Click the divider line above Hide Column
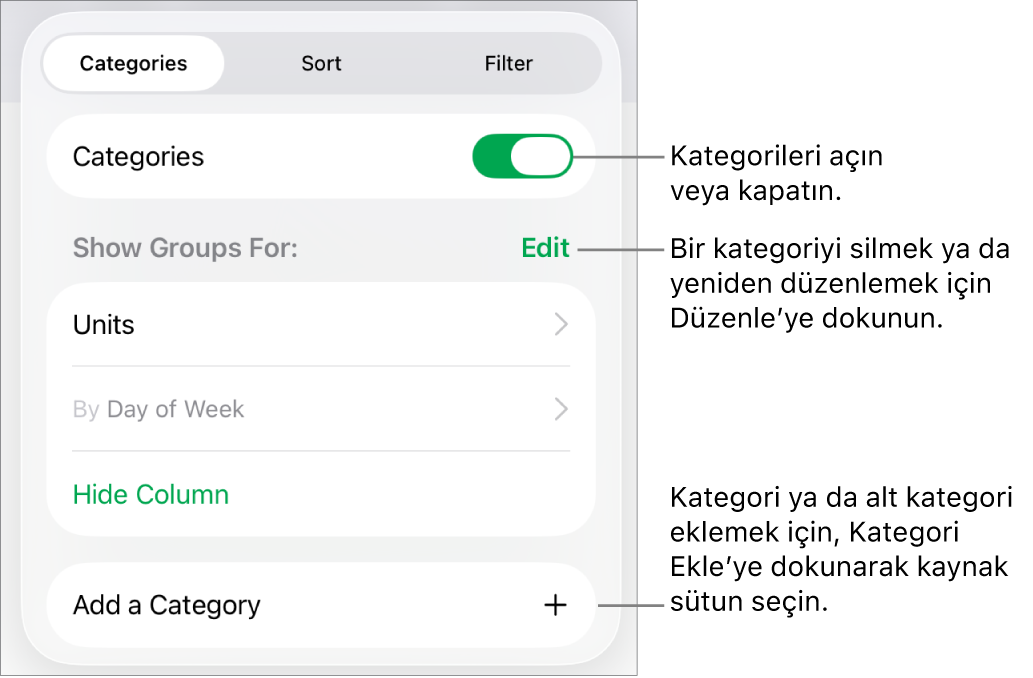This screenshot has width=1033, height=678. [321, 451]
